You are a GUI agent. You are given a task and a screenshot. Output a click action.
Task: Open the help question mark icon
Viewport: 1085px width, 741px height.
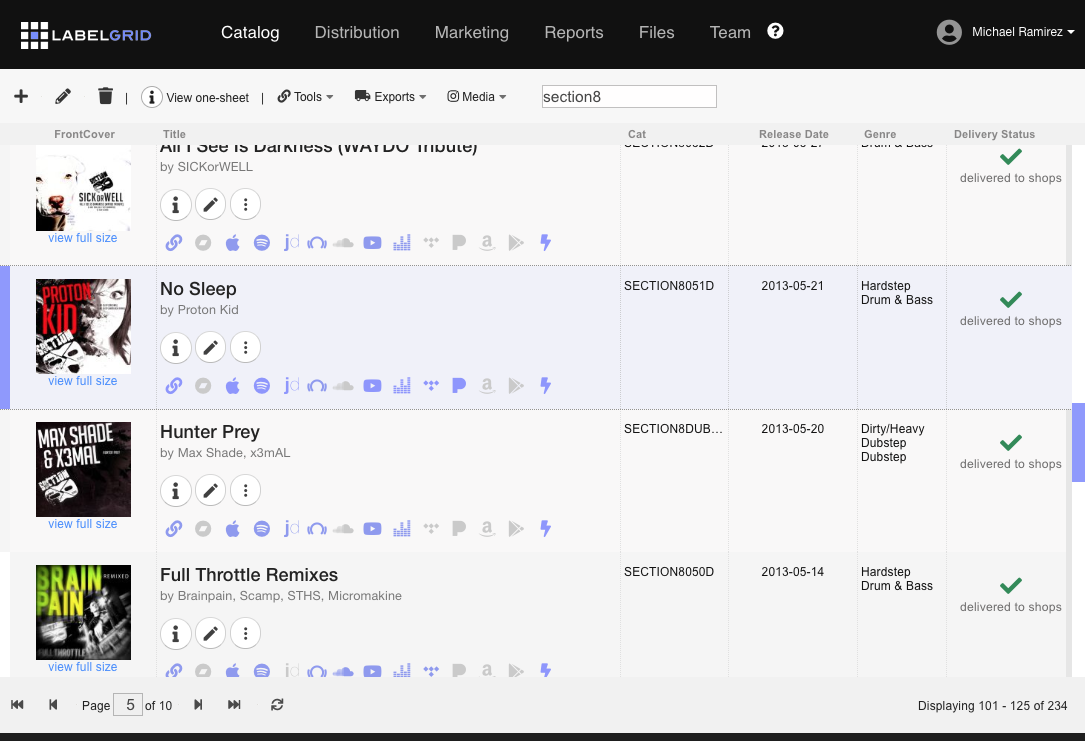(x=775, y=31)
